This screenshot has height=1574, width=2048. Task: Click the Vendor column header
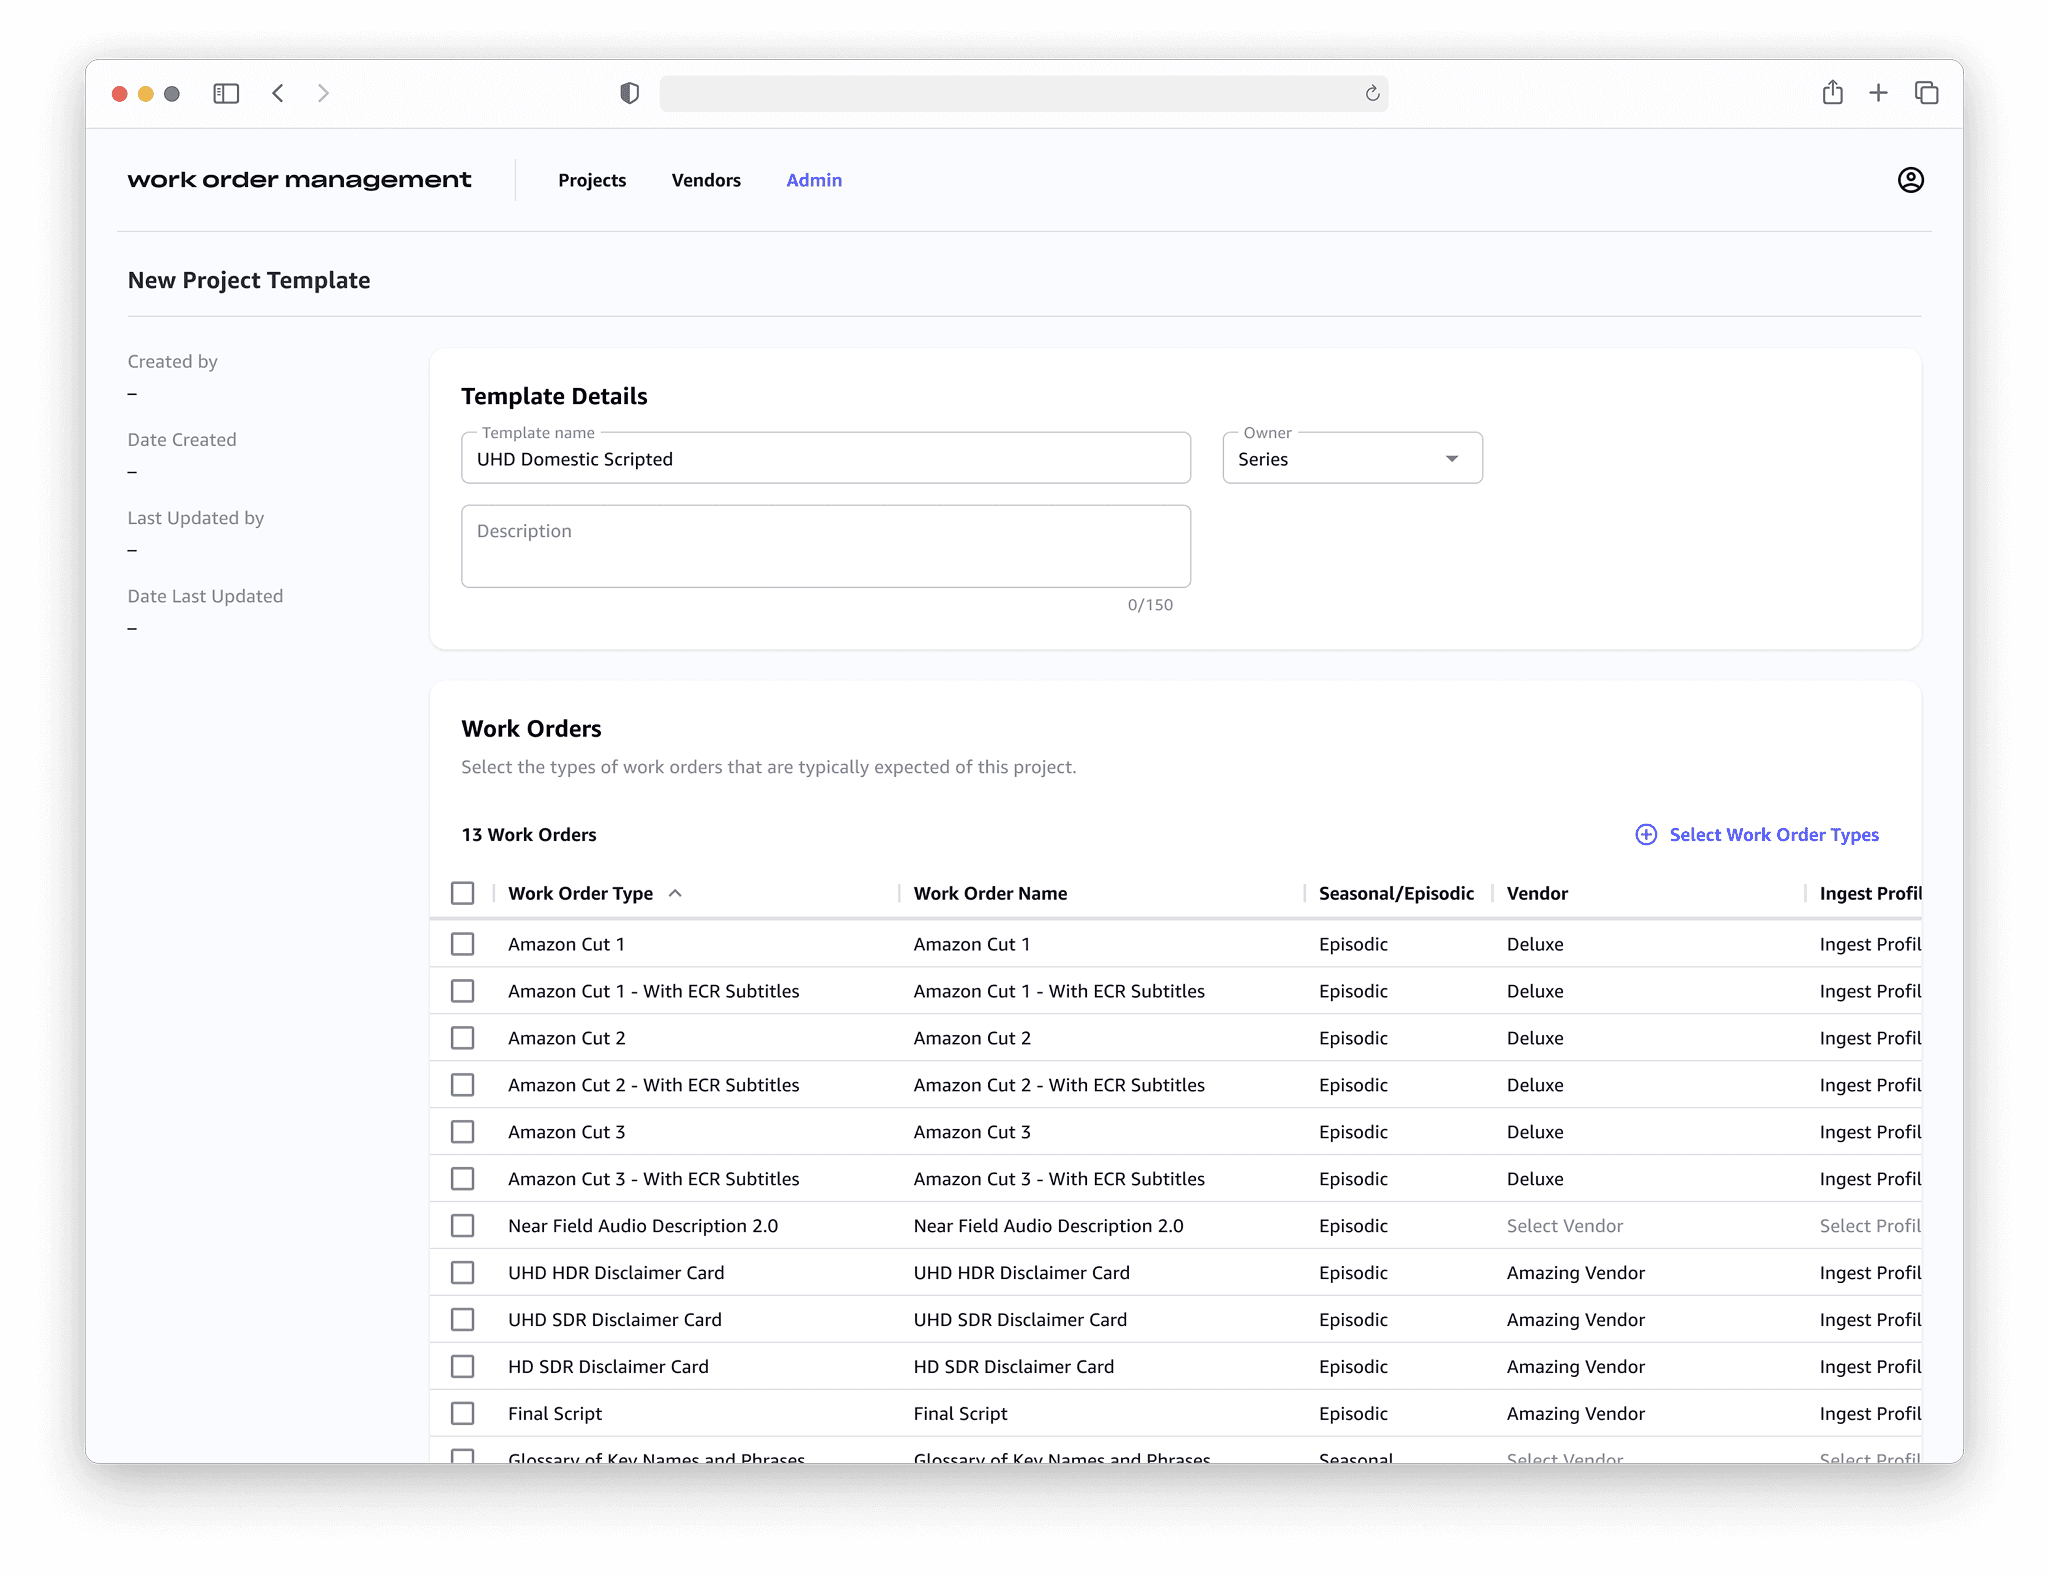[1537, 893]
